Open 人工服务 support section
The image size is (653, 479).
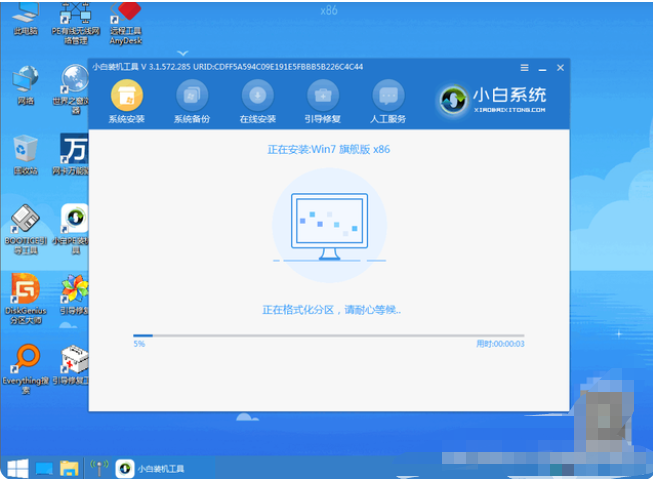(x=389, y=97)
